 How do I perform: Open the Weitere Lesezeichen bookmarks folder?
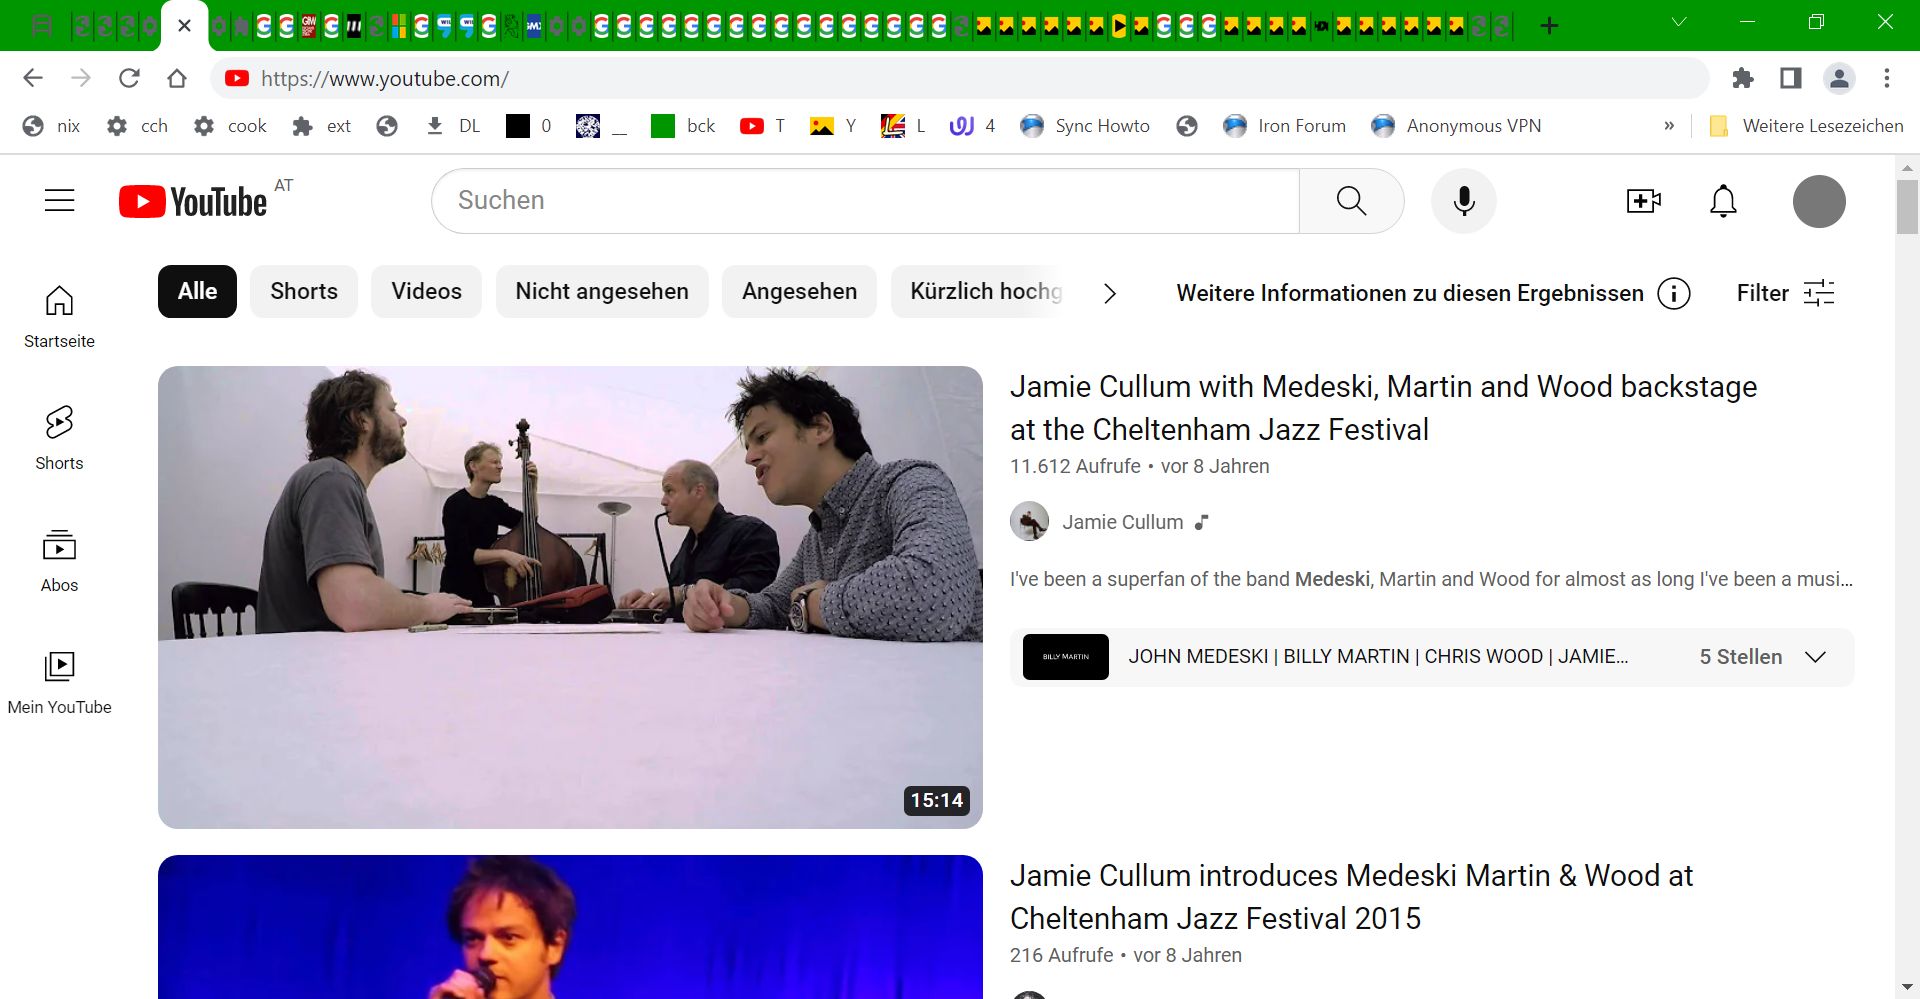click(1806, 126)
